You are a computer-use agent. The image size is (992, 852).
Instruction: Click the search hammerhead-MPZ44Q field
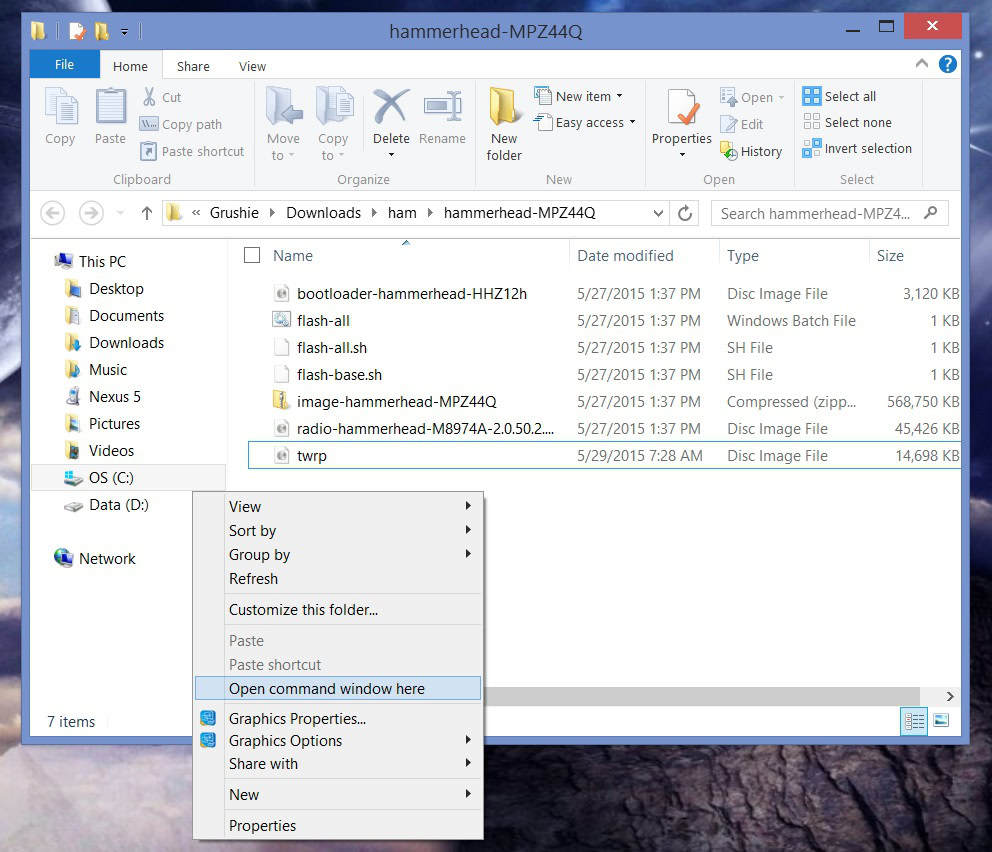click(817, 213)
